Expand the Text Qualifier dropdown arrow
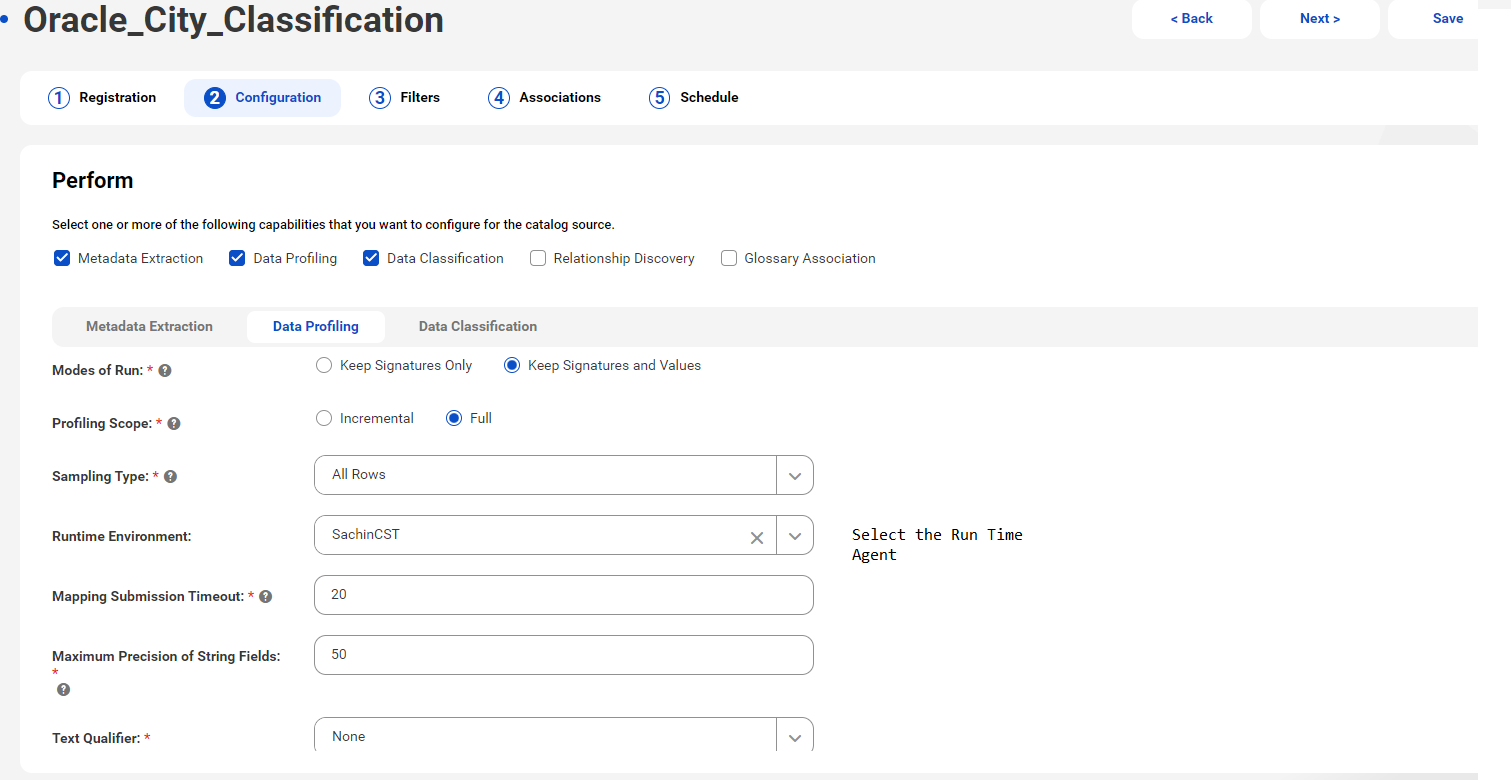The height and width of the screenshot is (780, 1511). coord(795,737)
